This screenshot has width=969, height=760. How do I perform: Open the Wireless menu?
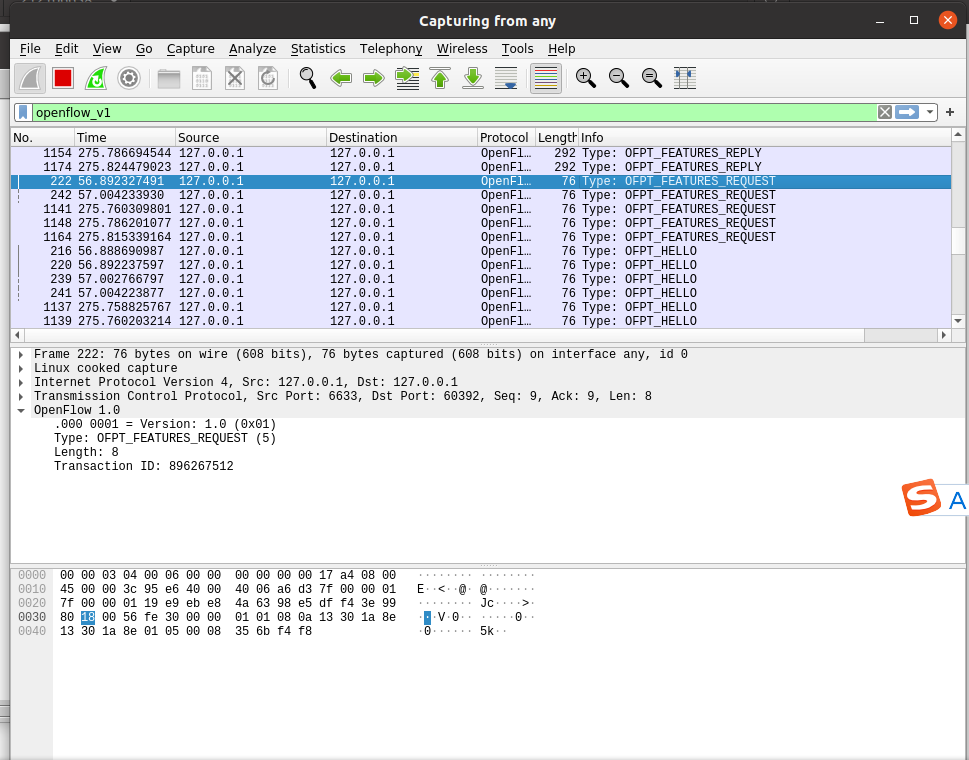coord(462,49)
